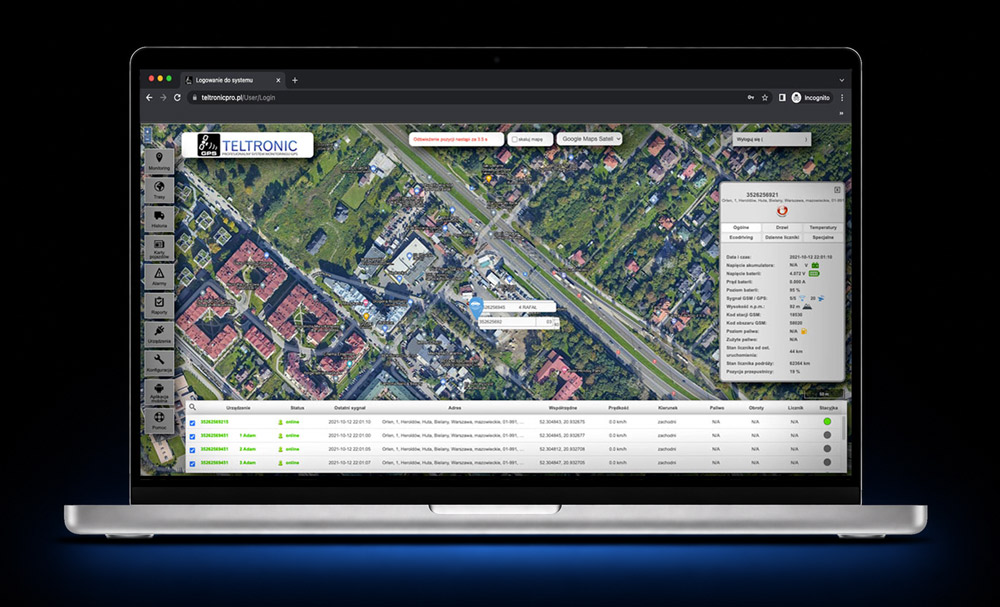Uncheck the 1 Adam row checkbox
The width and height of the screenshot is (1000, 607).
pyautogui.click(x=193, y=437)
